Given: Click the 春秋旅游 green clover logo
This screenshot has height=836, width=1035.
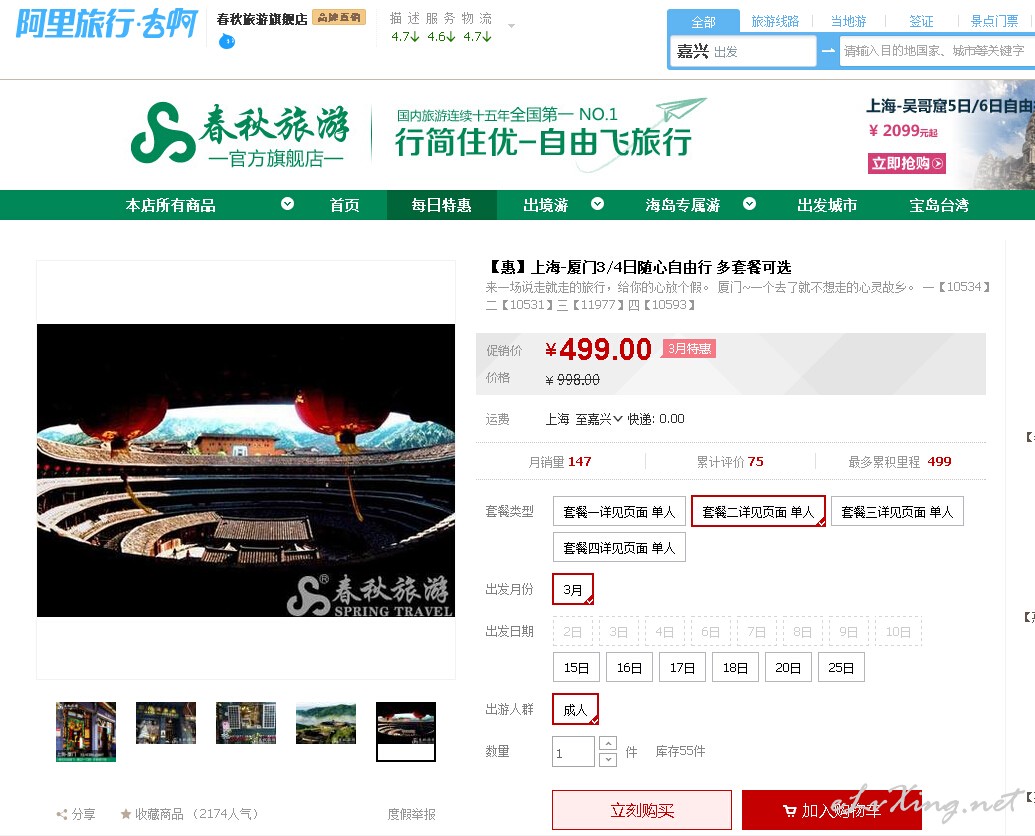Looking at the screenshot, I should [x=163, y=133].
